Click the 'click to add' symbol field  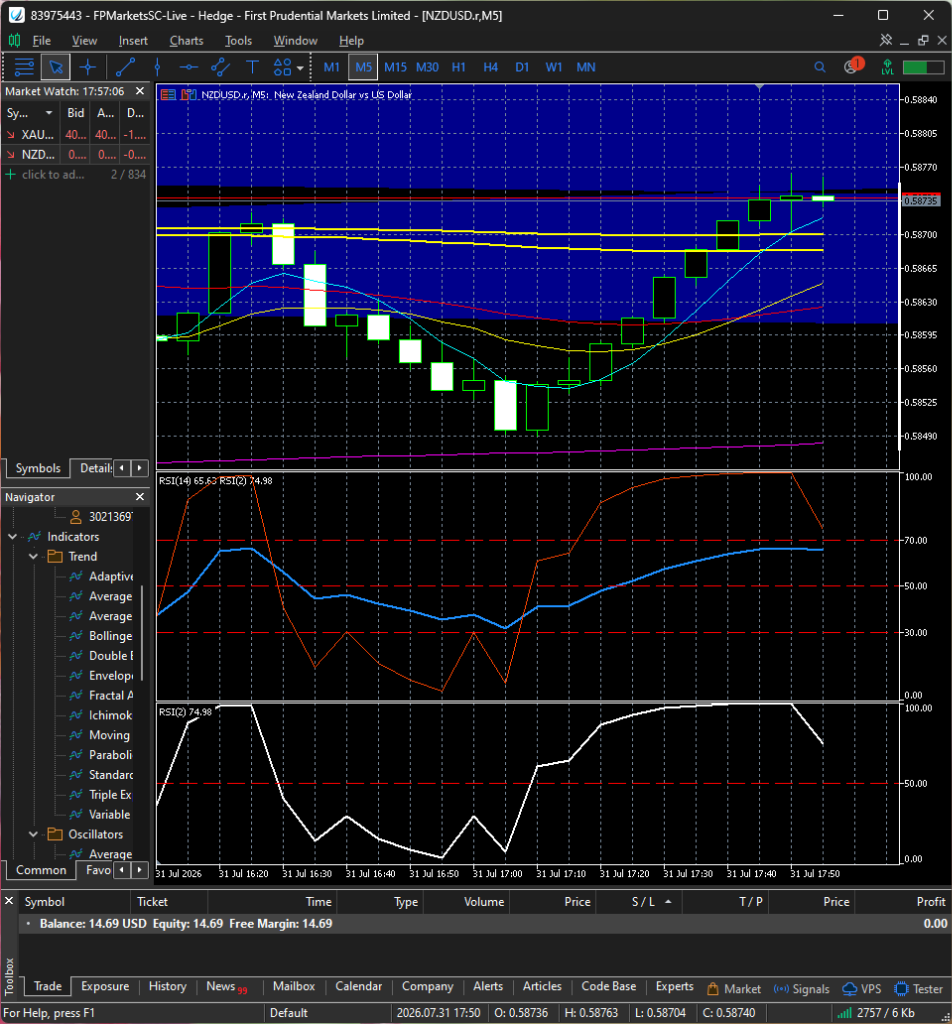pyautogui.click(x=53, y=174)
